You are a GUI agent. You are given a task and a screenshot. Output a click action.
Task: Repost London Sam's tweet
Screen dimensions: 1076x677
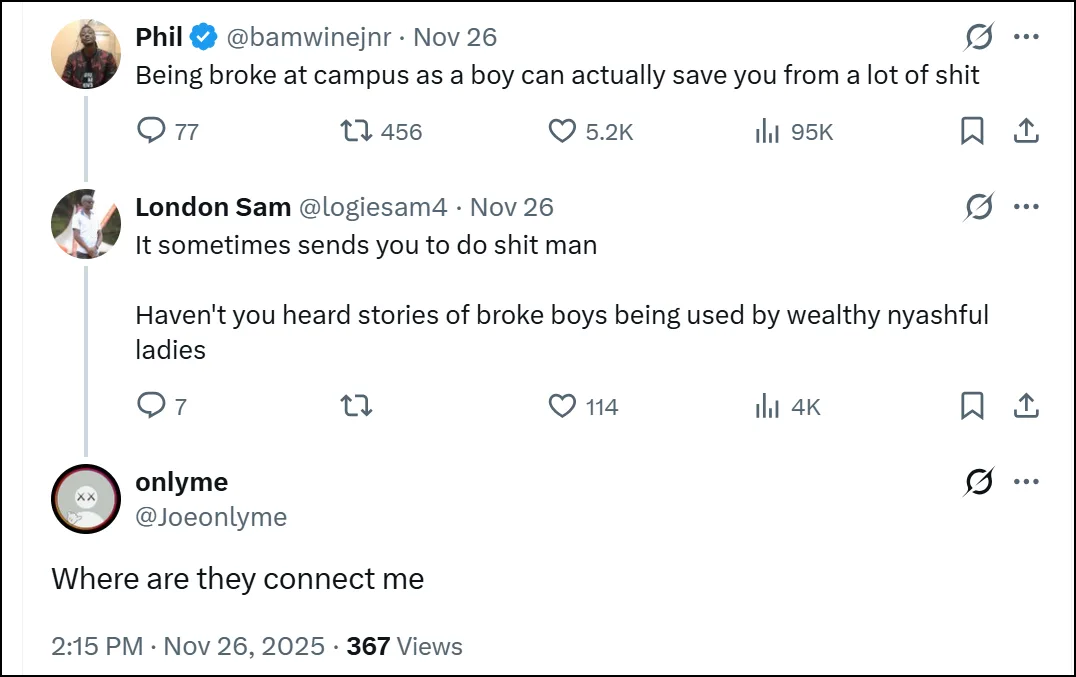click(x=356, y=406)
